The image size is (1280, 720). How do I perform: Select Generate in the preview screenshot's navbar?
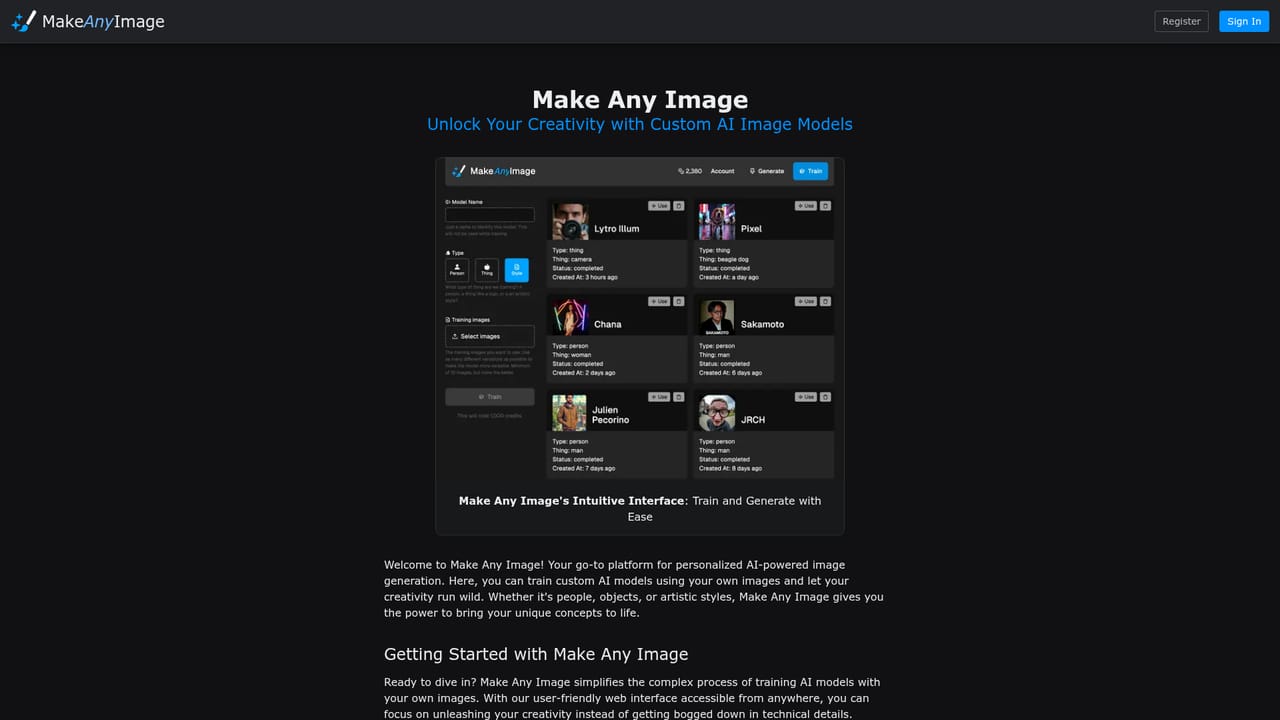pyautogui.click(x=767, y=171)
